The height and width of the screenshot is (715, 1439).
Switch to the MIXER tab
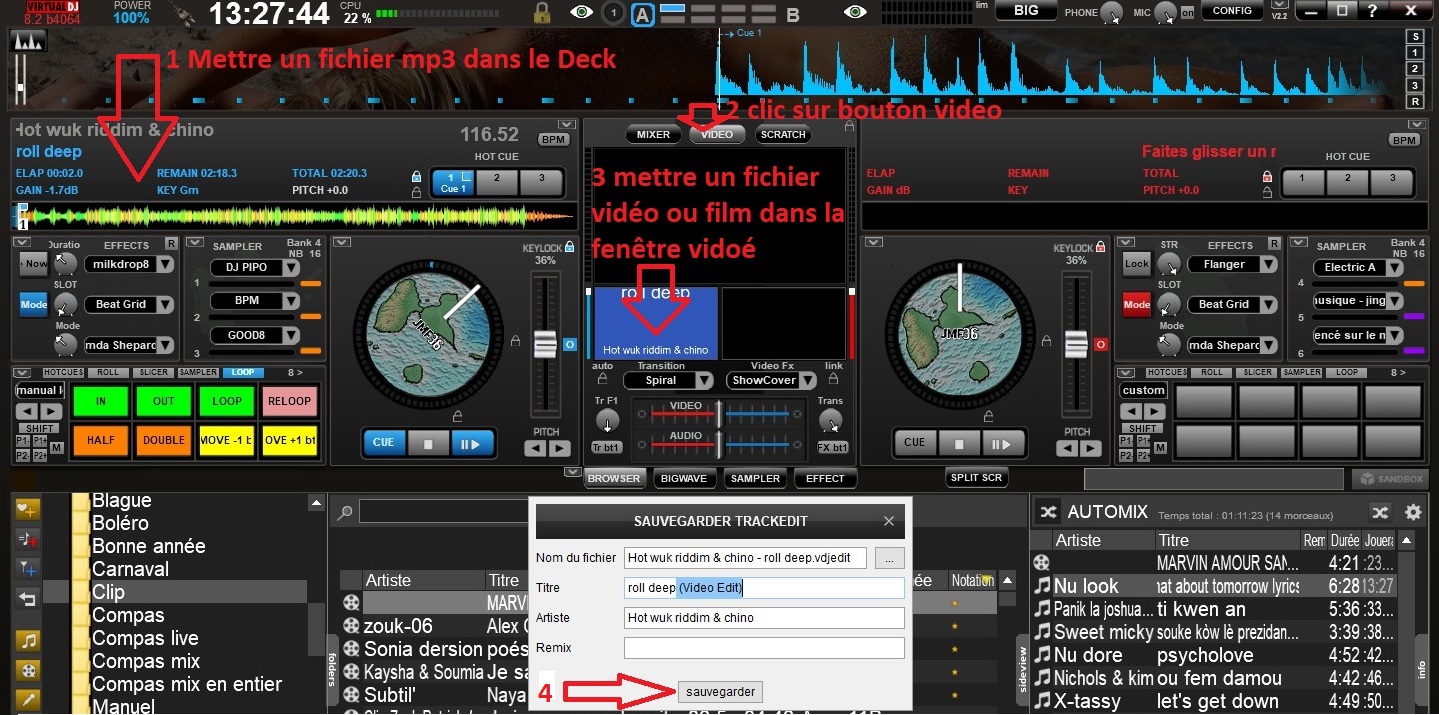[x=654, y=134]
